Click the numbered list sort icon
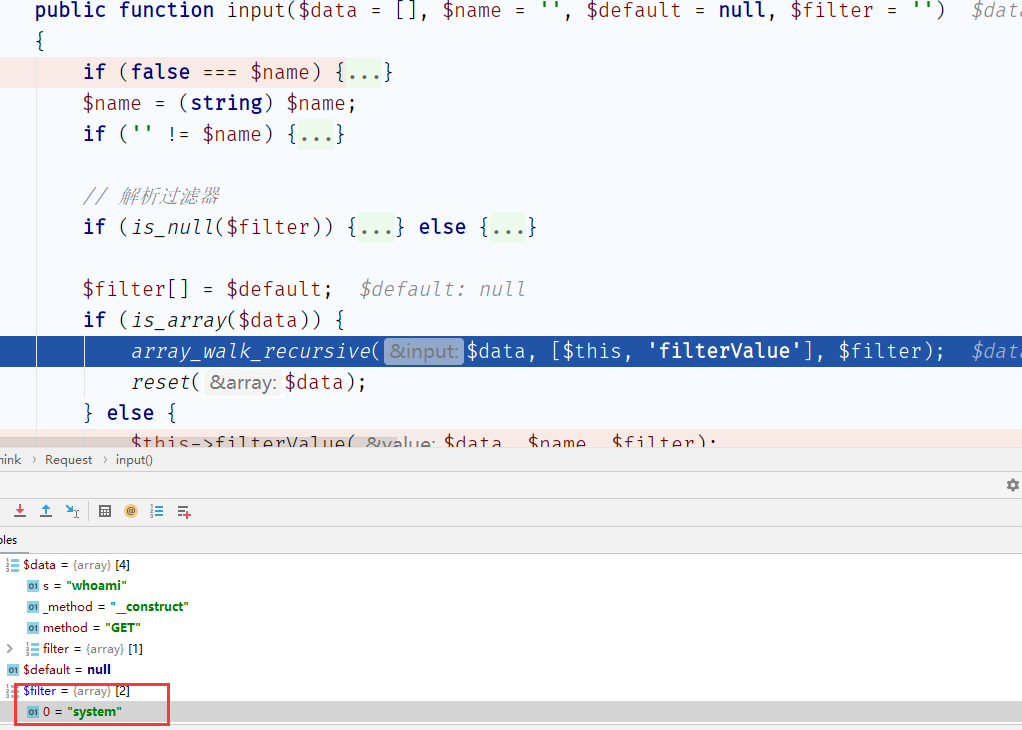Screen dimensions: 1022x730 [x=156, y=511]
